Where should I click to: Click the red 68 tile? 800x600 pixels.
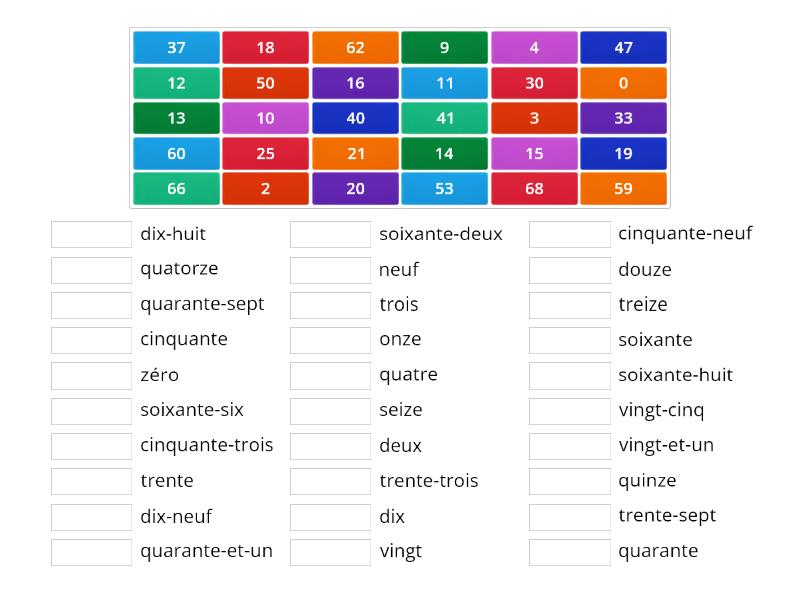click(534, 188)
